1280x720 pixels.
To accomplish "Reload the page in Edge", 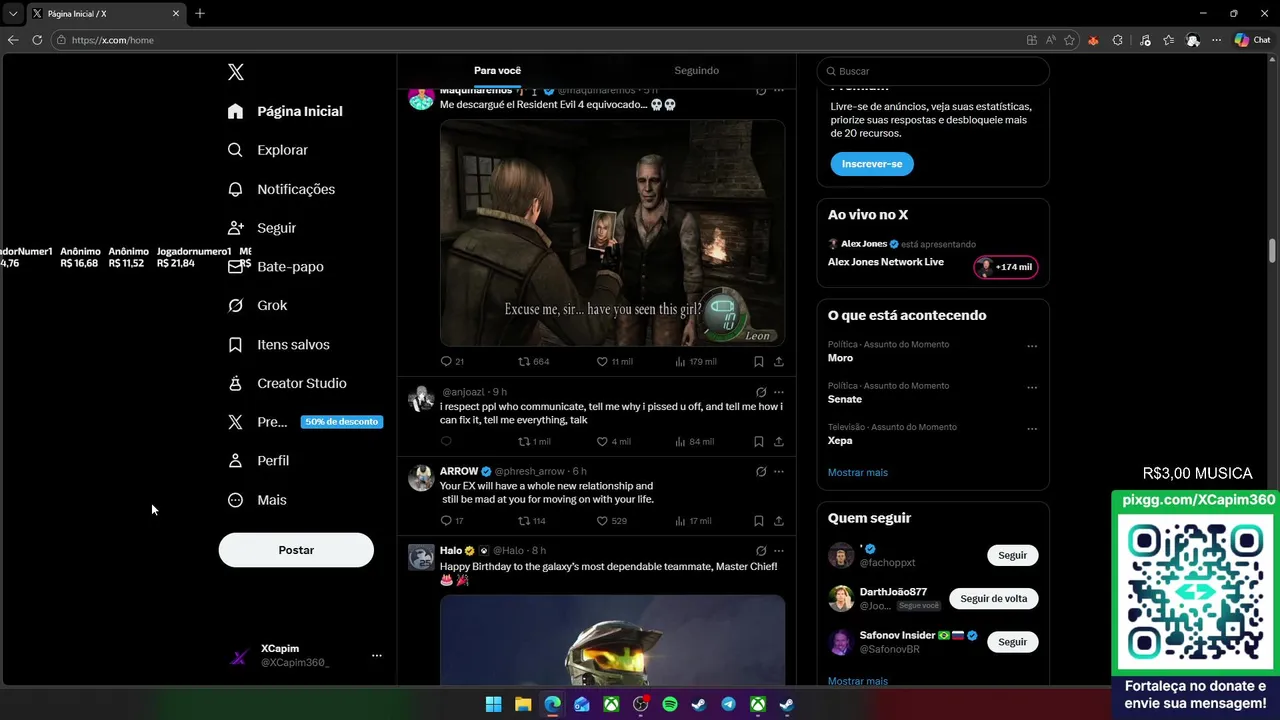I will 37,40.
